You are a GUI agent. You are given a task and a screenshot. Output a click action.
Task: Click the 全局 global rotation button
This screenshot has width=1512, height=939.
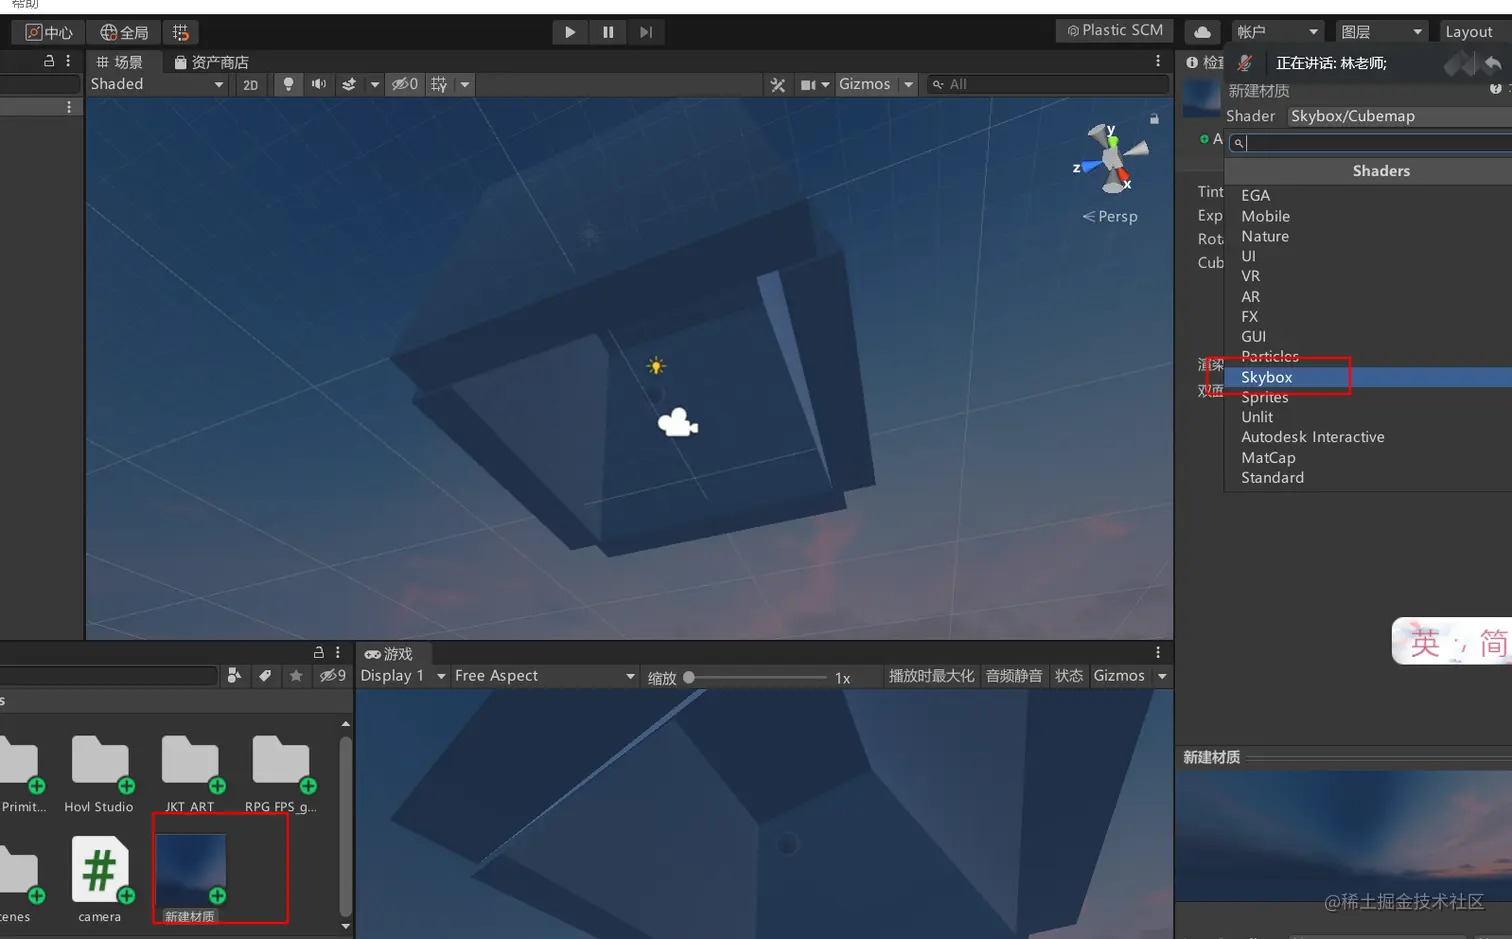(x=124, y=32)
